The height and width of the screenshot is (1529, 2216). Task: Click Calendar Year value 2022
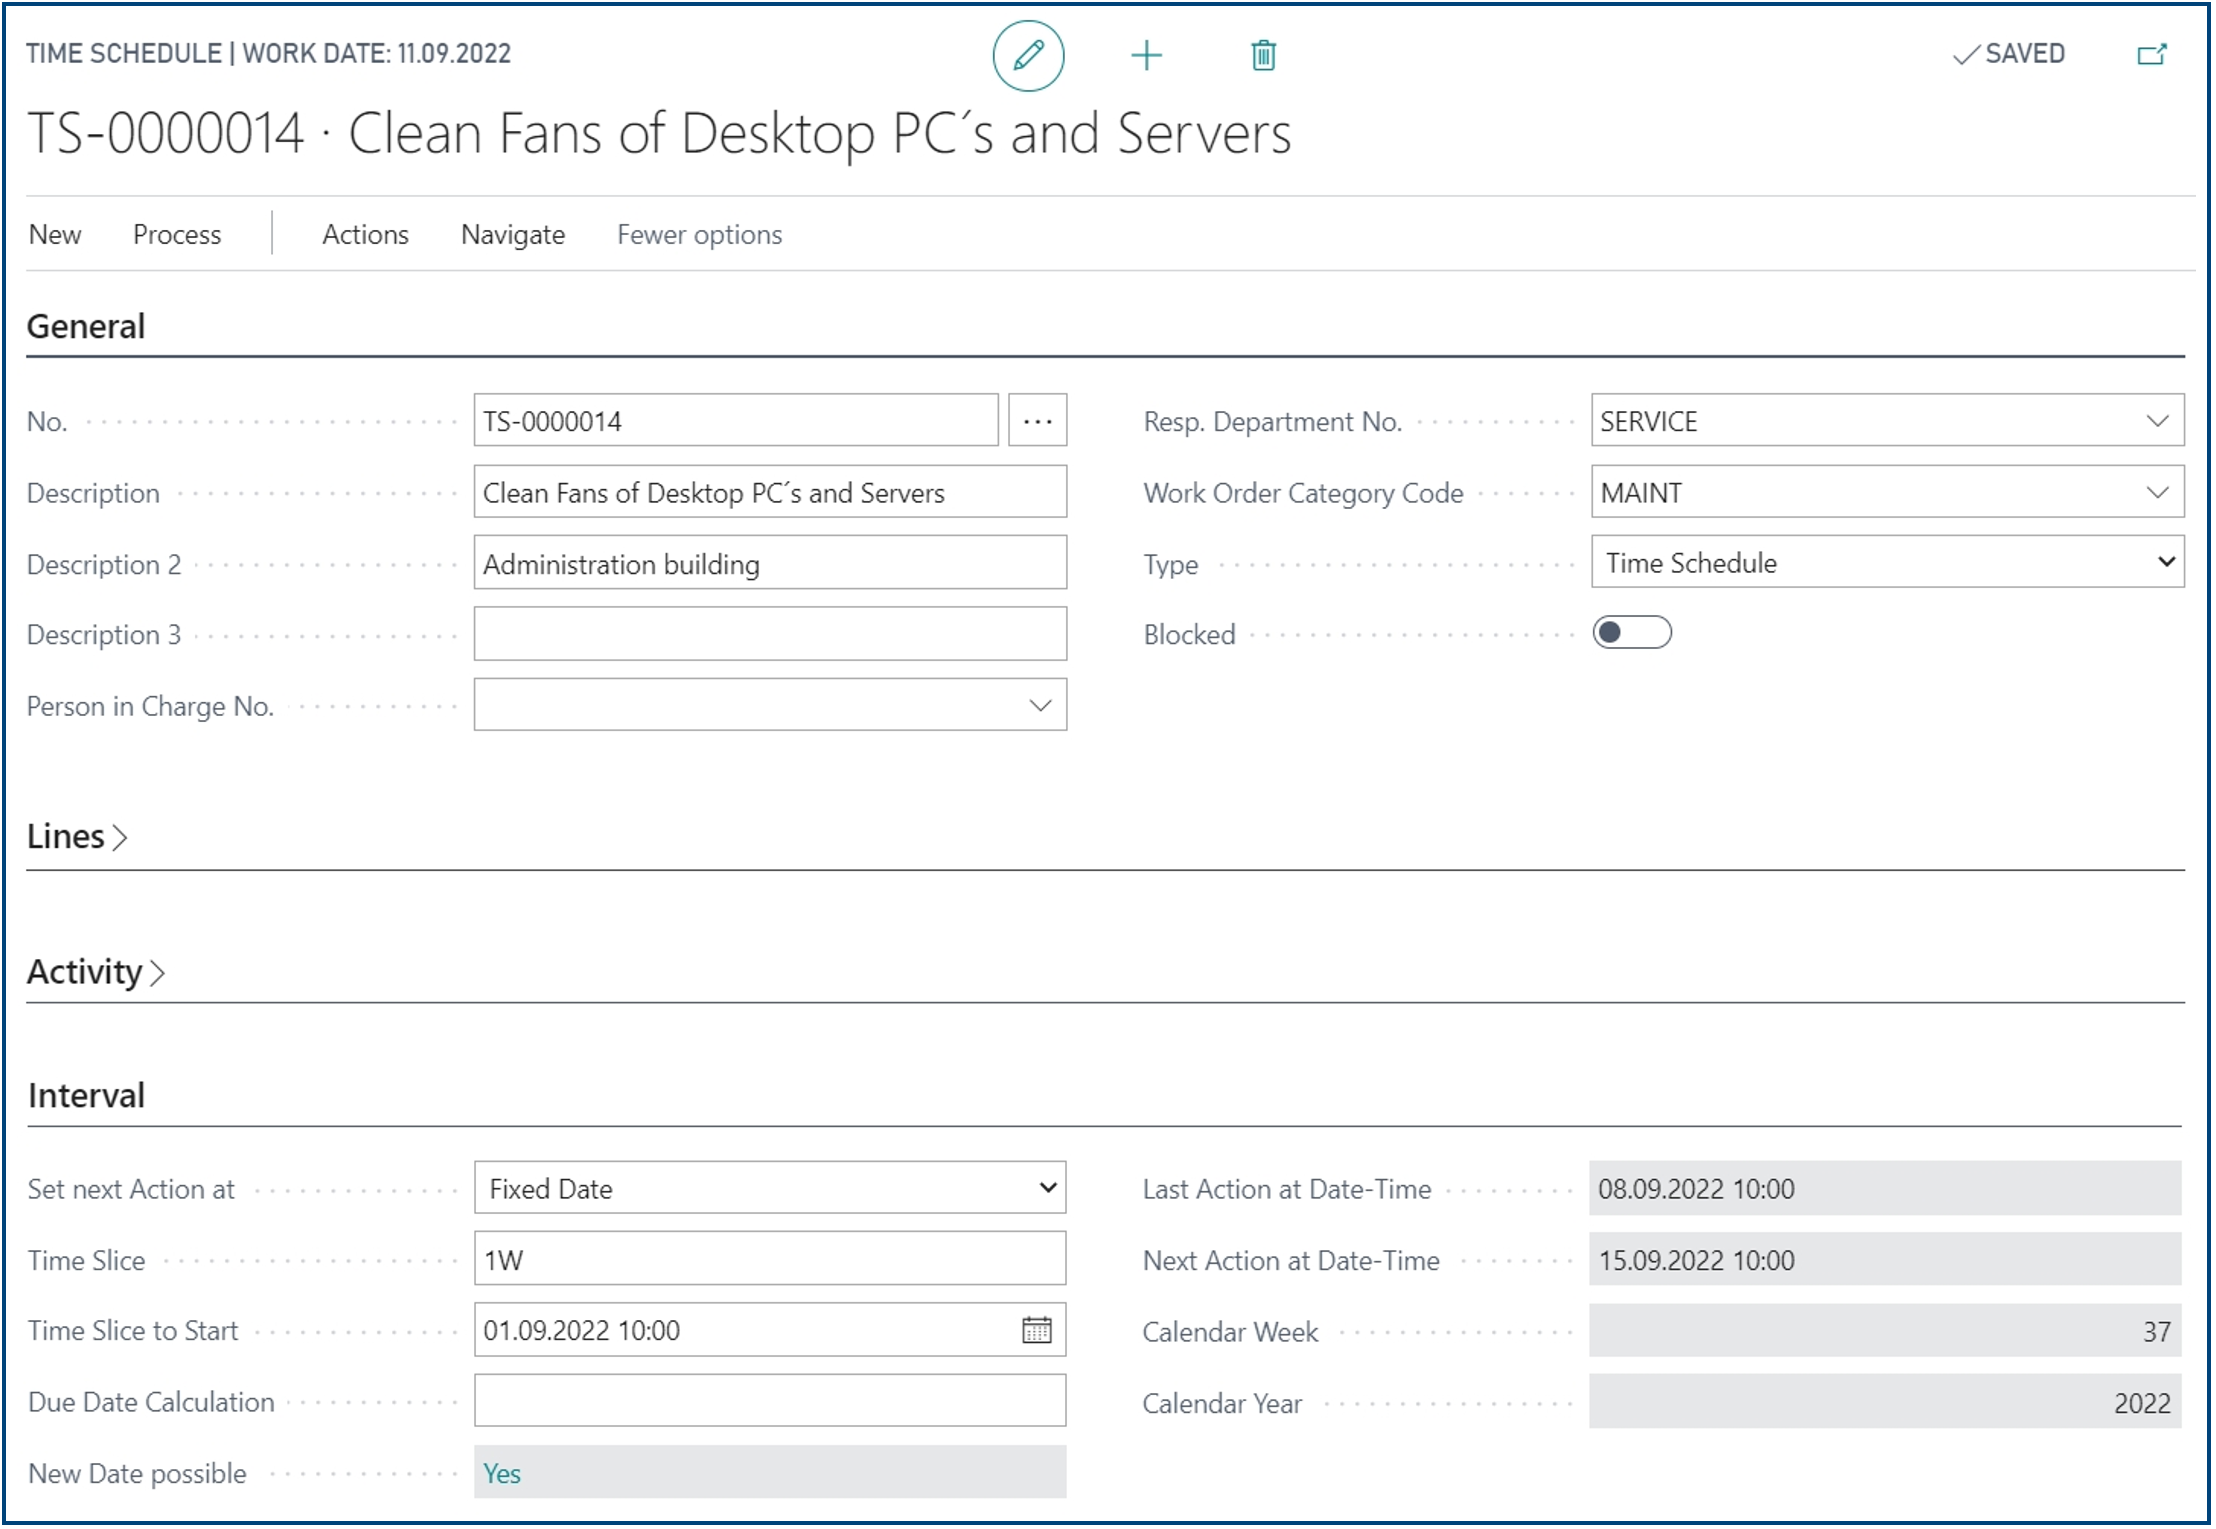pos(1885,1402)
